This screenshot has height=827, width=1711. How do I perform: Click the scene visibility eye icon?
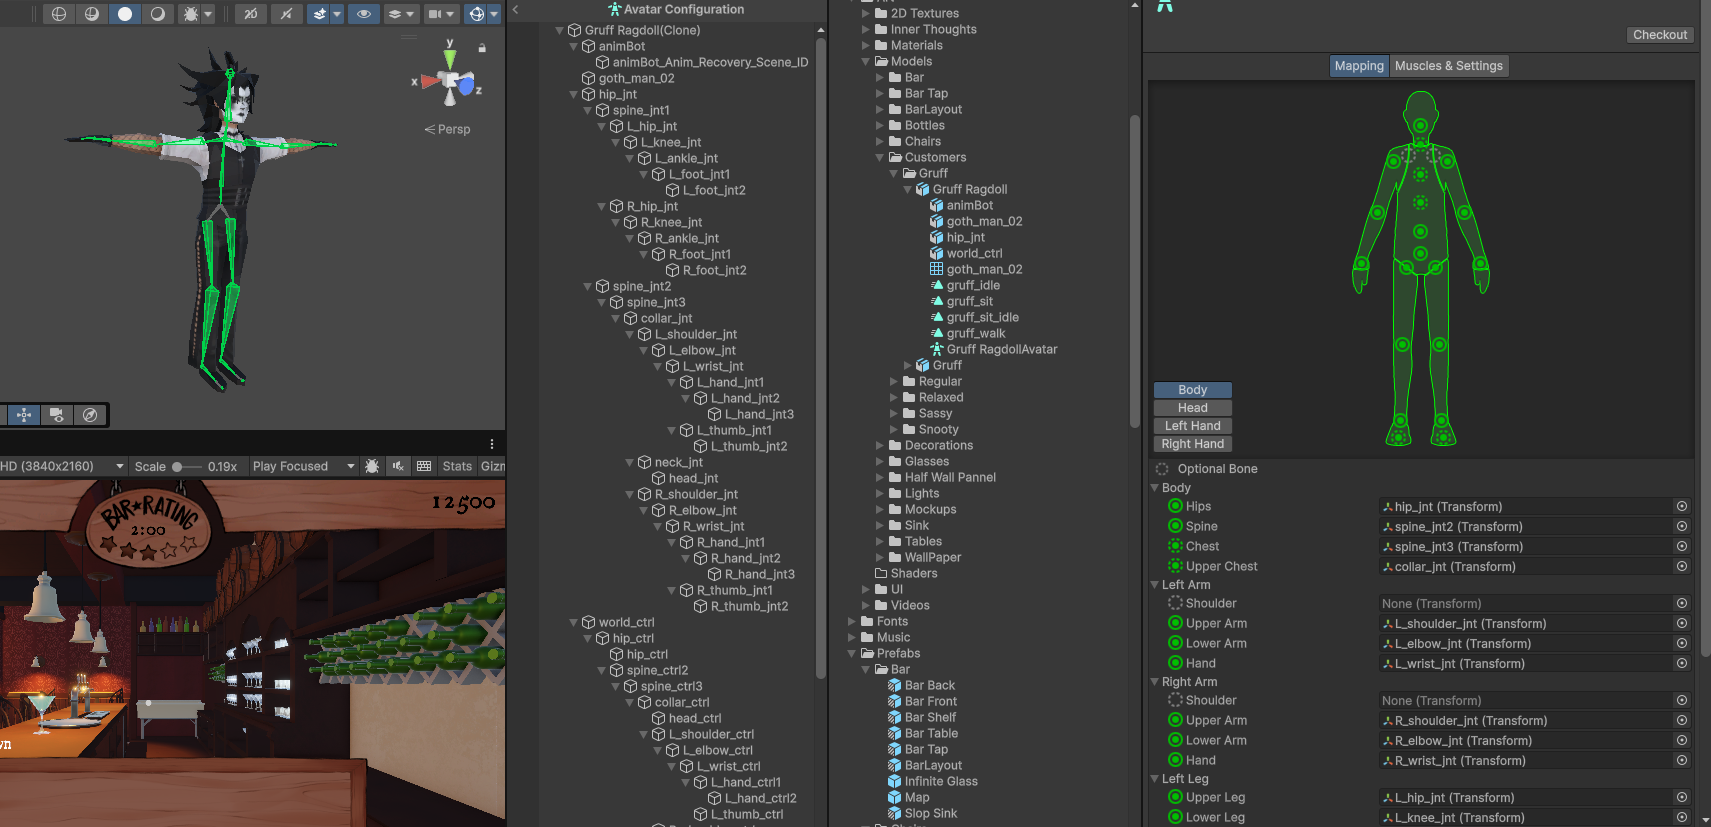(x=363, y=14)
